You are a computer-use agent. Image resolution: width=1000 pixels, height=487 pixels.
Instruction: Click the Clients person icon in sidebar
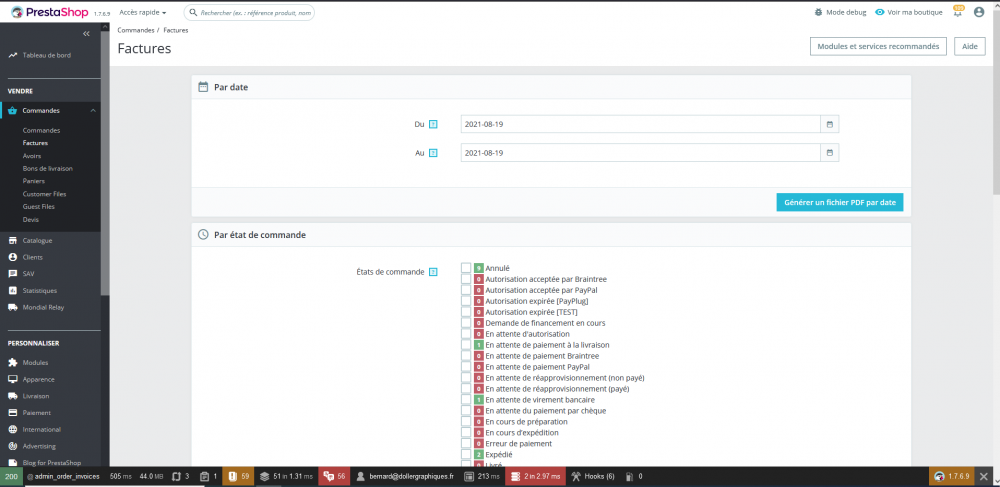[x=12, y=257]
